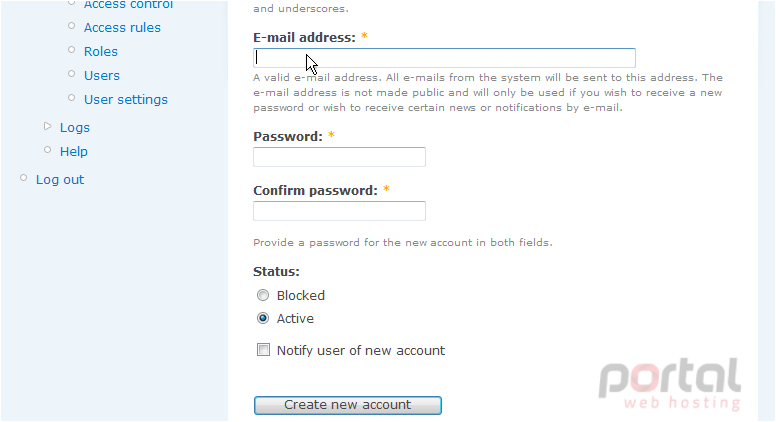
Task: Select the Active status radio button
Action: tap(263, 318)
